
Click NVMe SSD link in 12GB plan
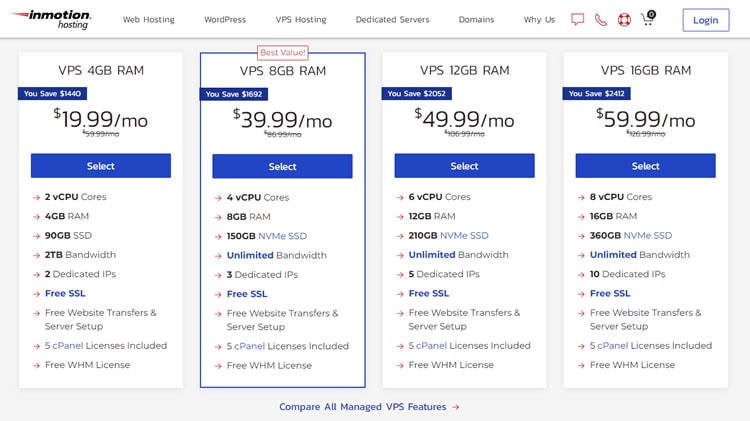(464, 235)
